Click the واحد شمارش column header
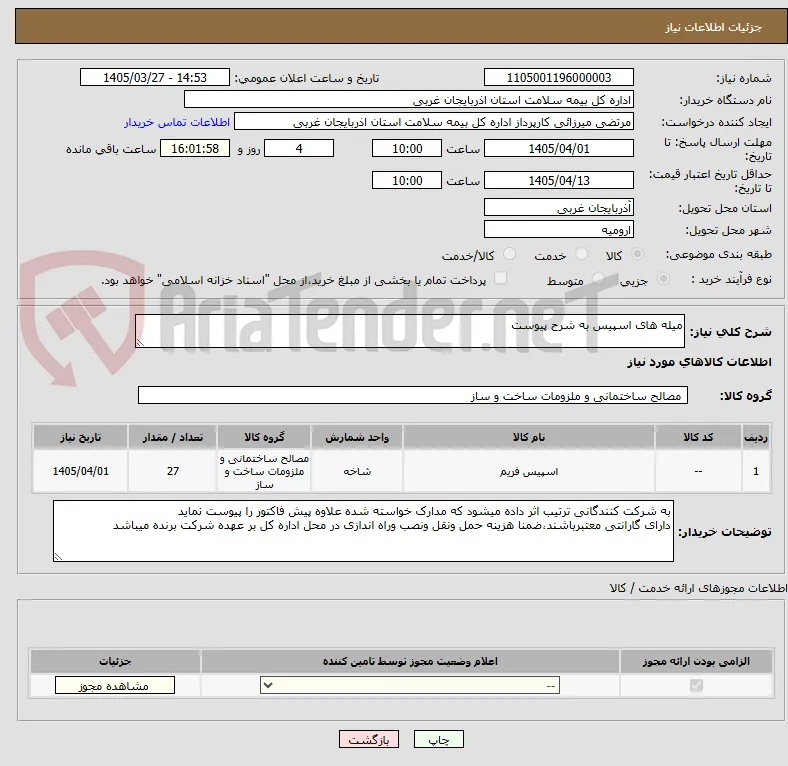The width and height of the screenshot is (788, 766). [357, 437]
